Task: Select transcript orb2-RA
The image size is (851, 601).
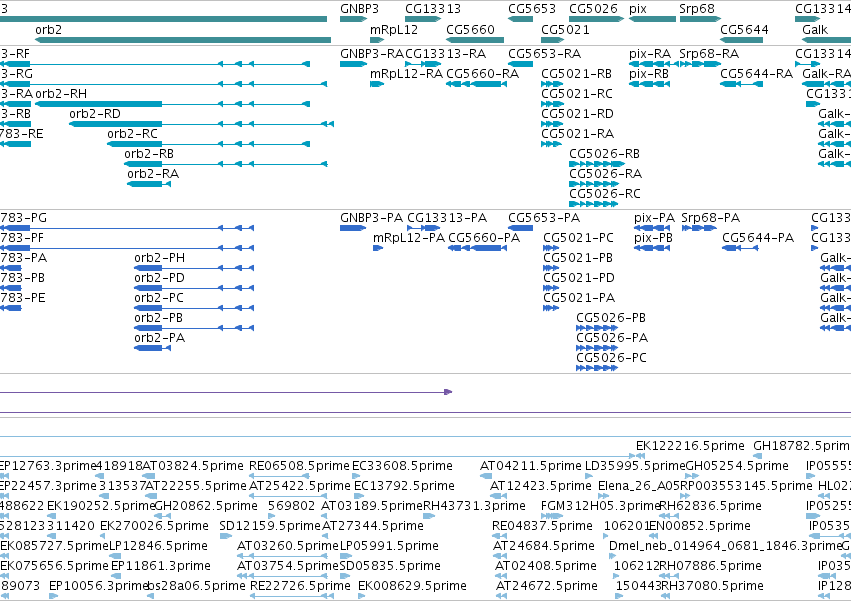Action: 153,174
